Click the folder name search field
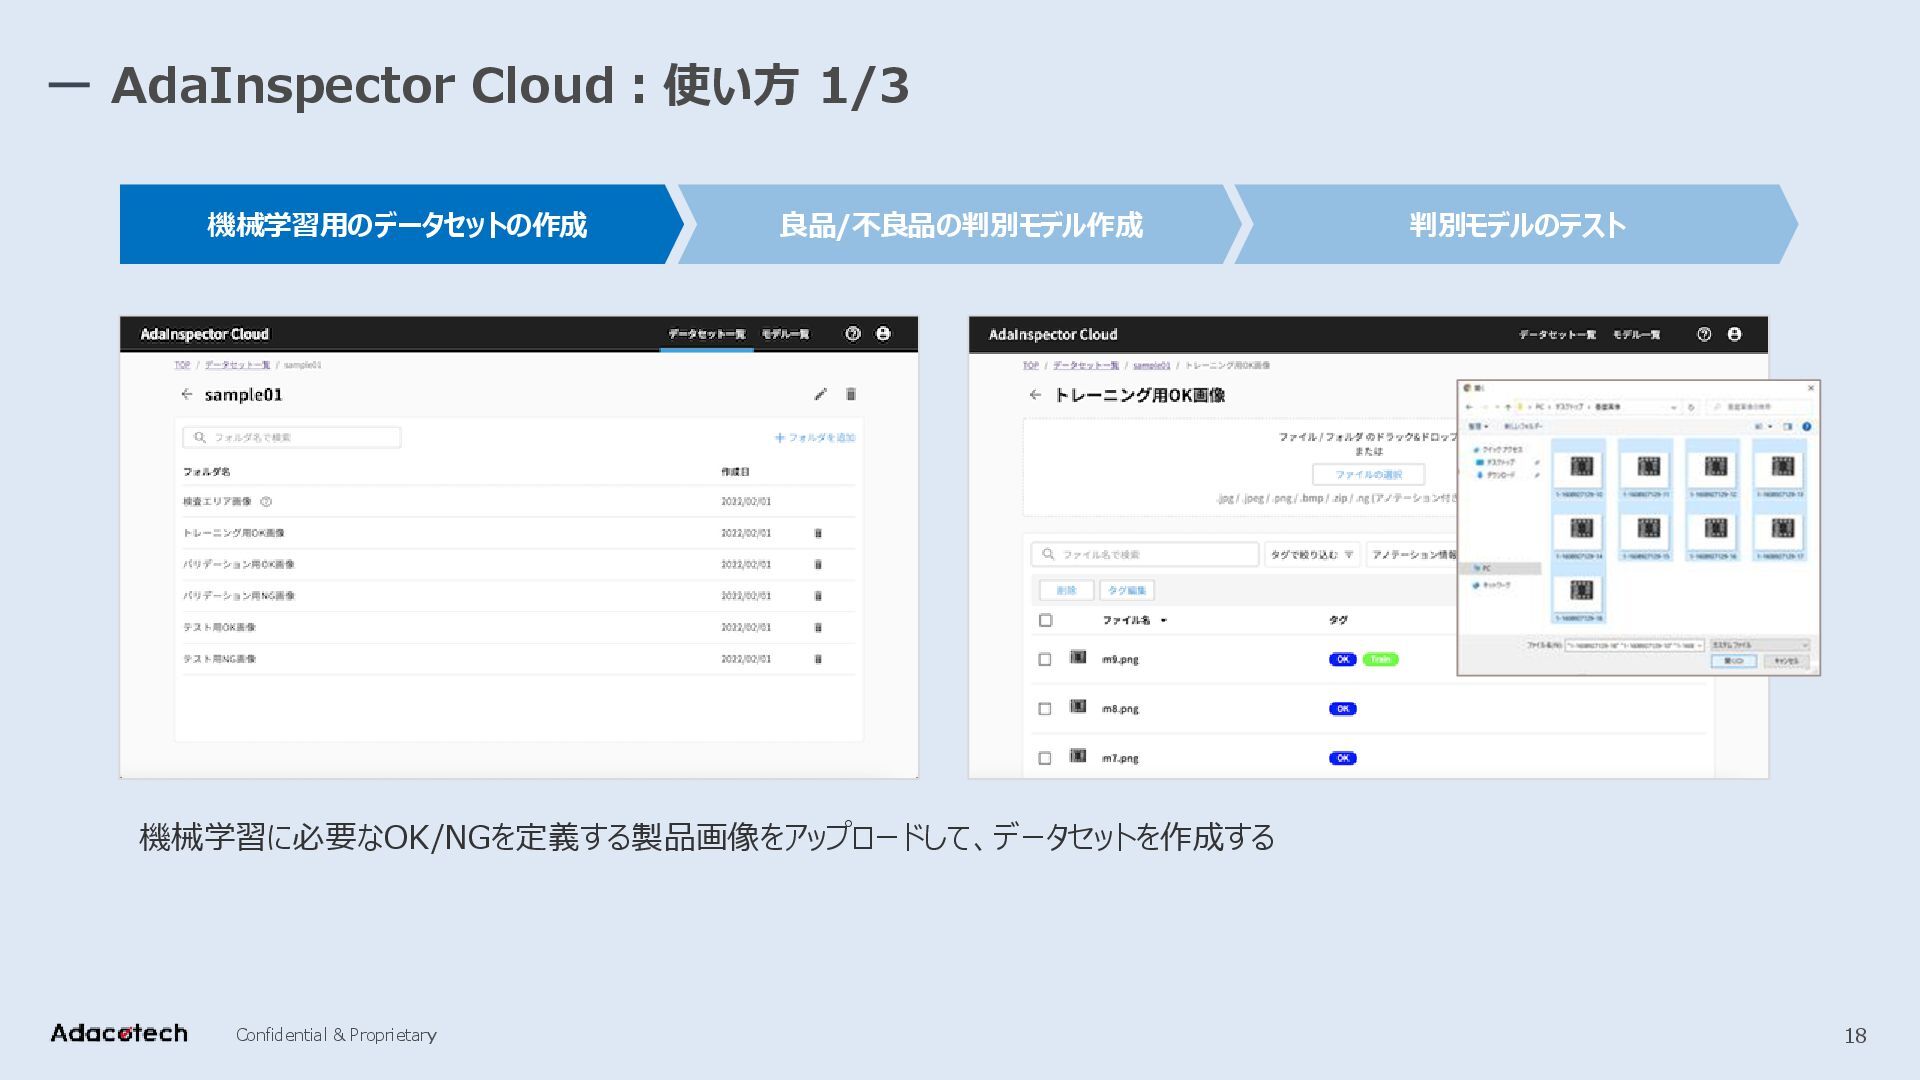1920x1080 pixels. point(292,437)
